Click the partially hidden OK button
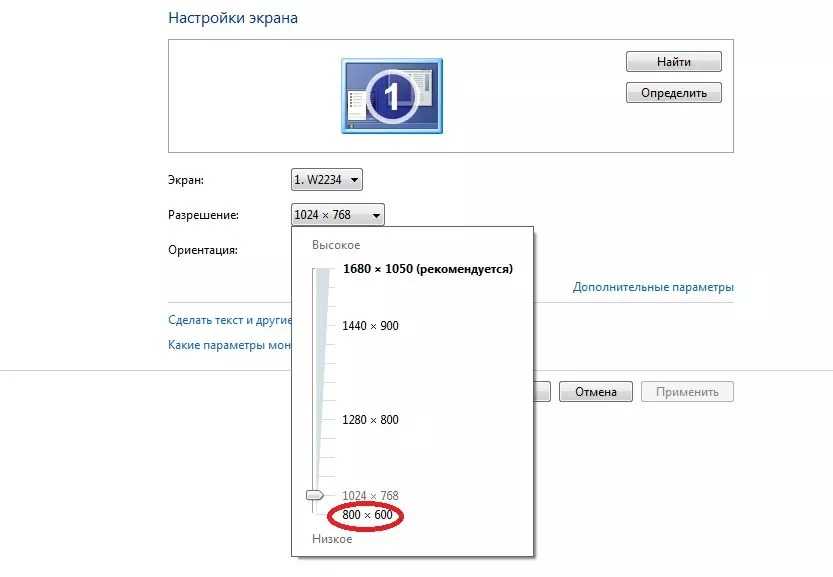Viewport: 833px width, 577px height. tap(542, 392)
